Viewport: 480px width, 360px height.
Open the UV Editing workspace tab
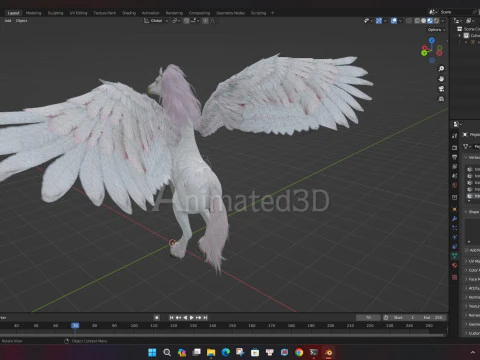click(x=78, y=13)
